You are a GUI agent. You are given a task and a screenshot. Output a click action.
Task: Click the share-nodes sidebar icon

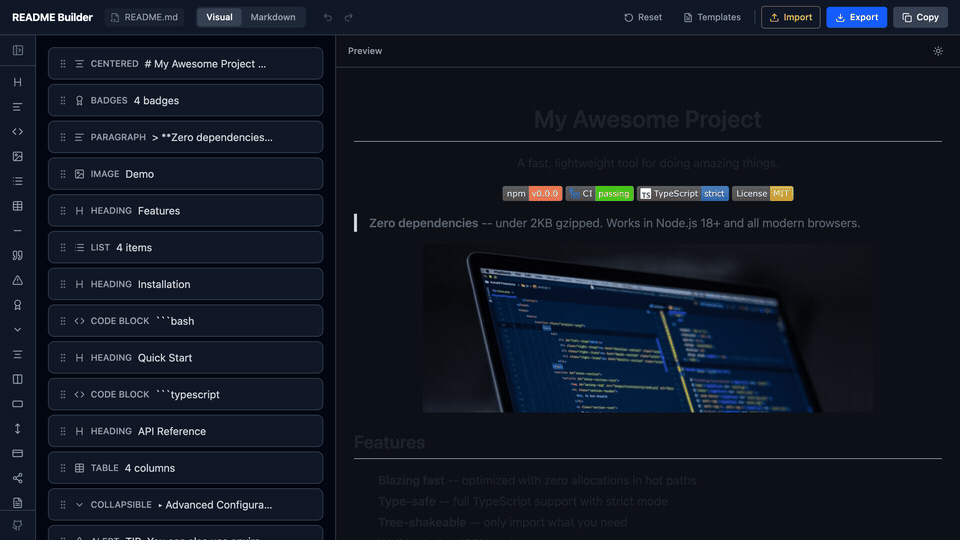coord(18,478)
